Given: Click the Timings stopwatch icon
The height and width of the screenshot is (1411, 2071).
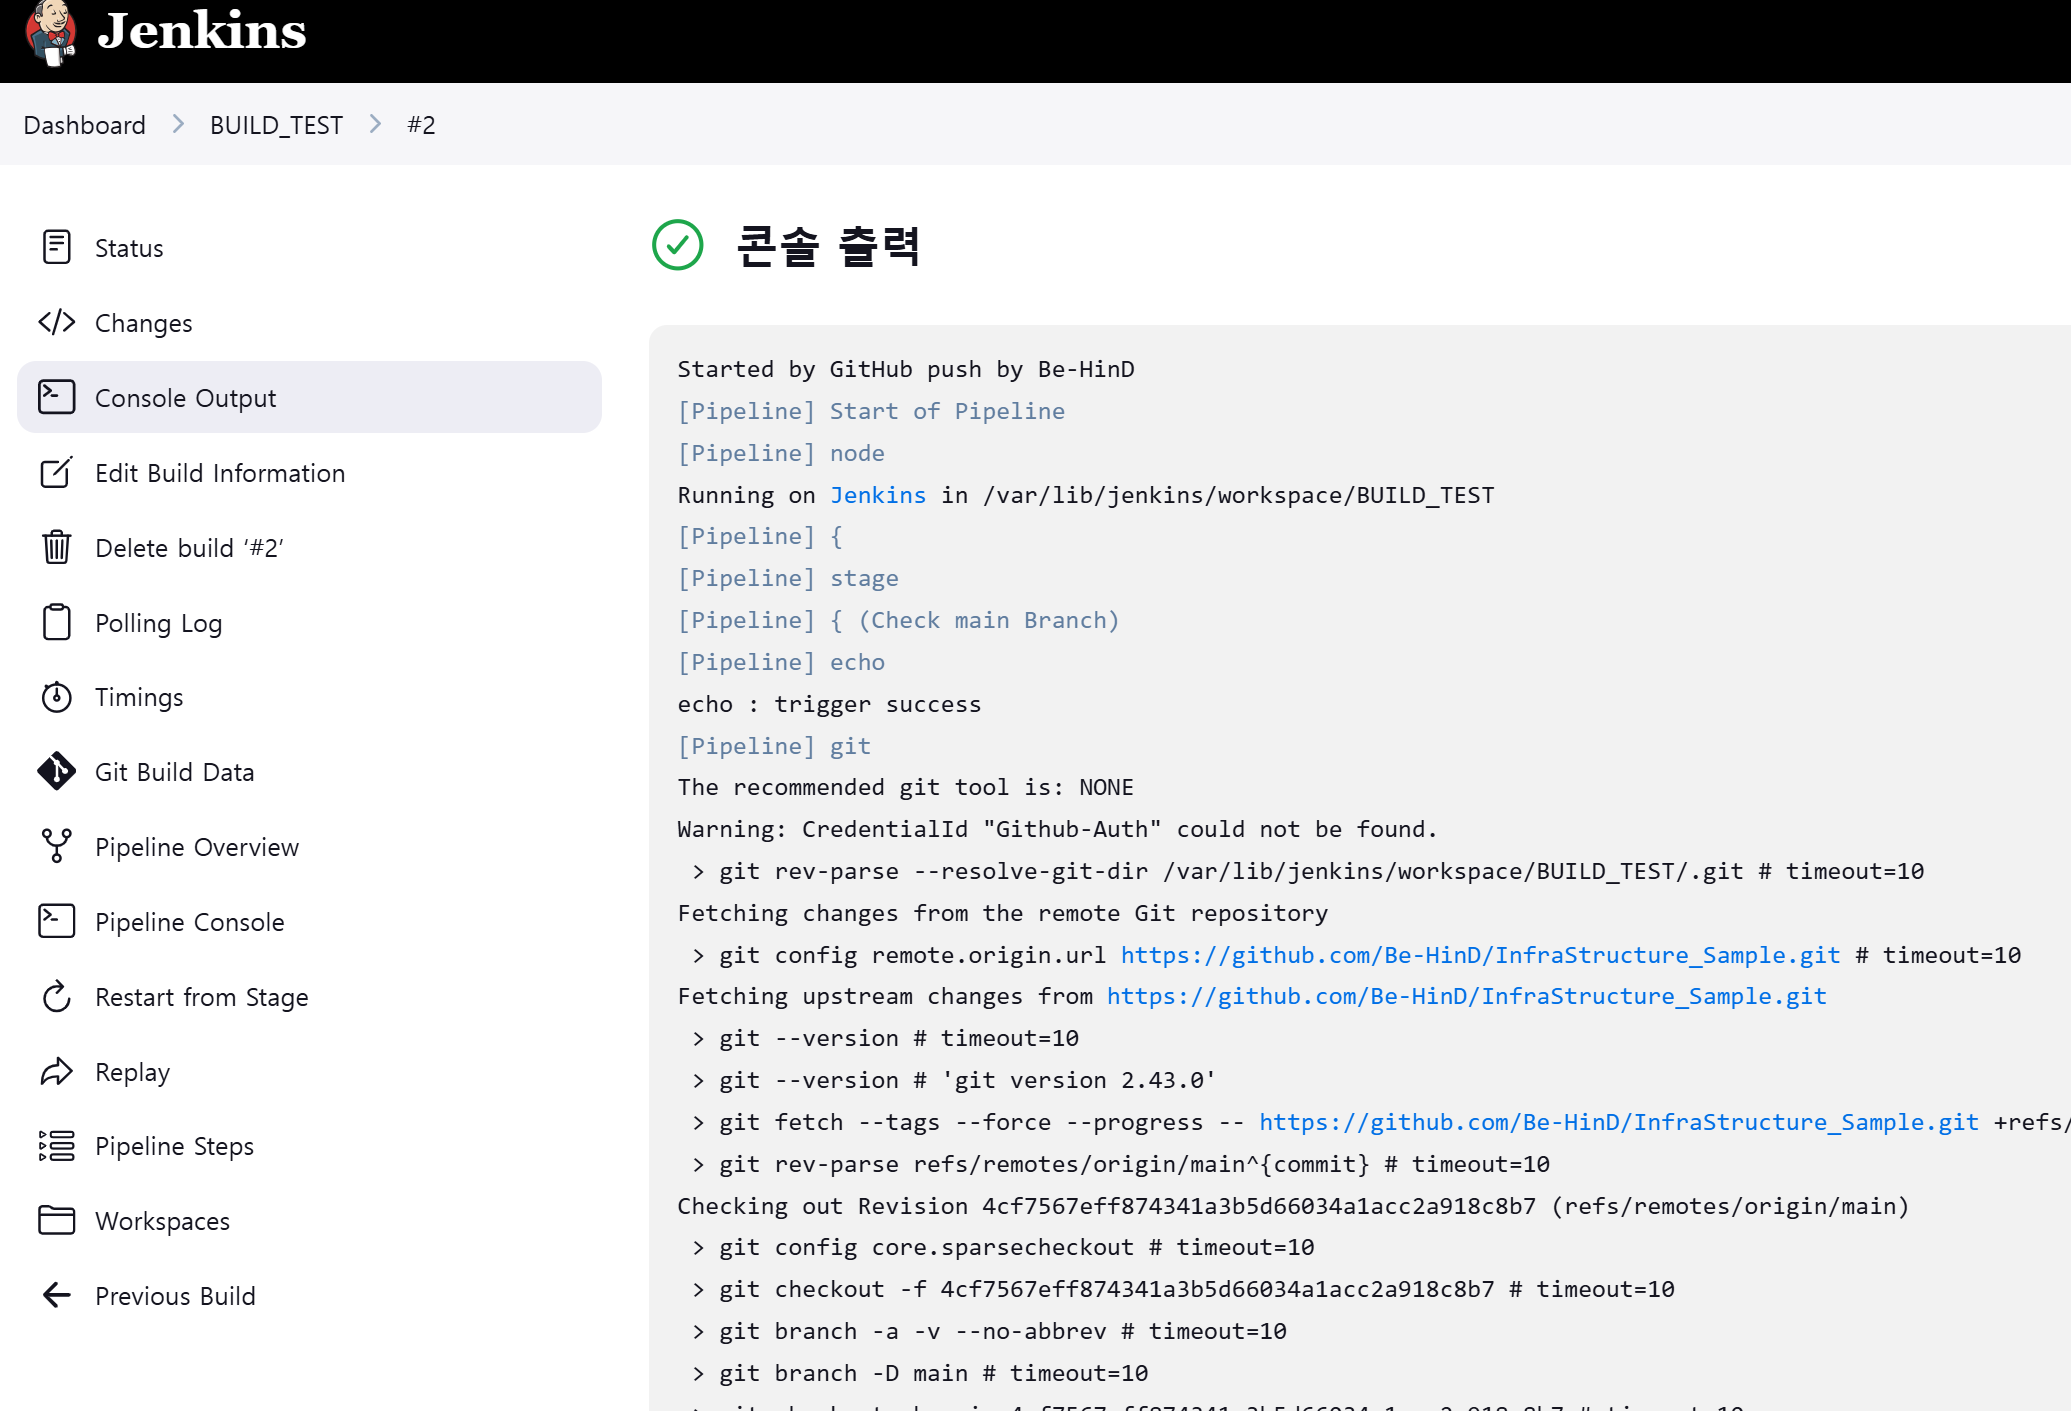Looking at the screenshot, I should click(x=57, y=697).
